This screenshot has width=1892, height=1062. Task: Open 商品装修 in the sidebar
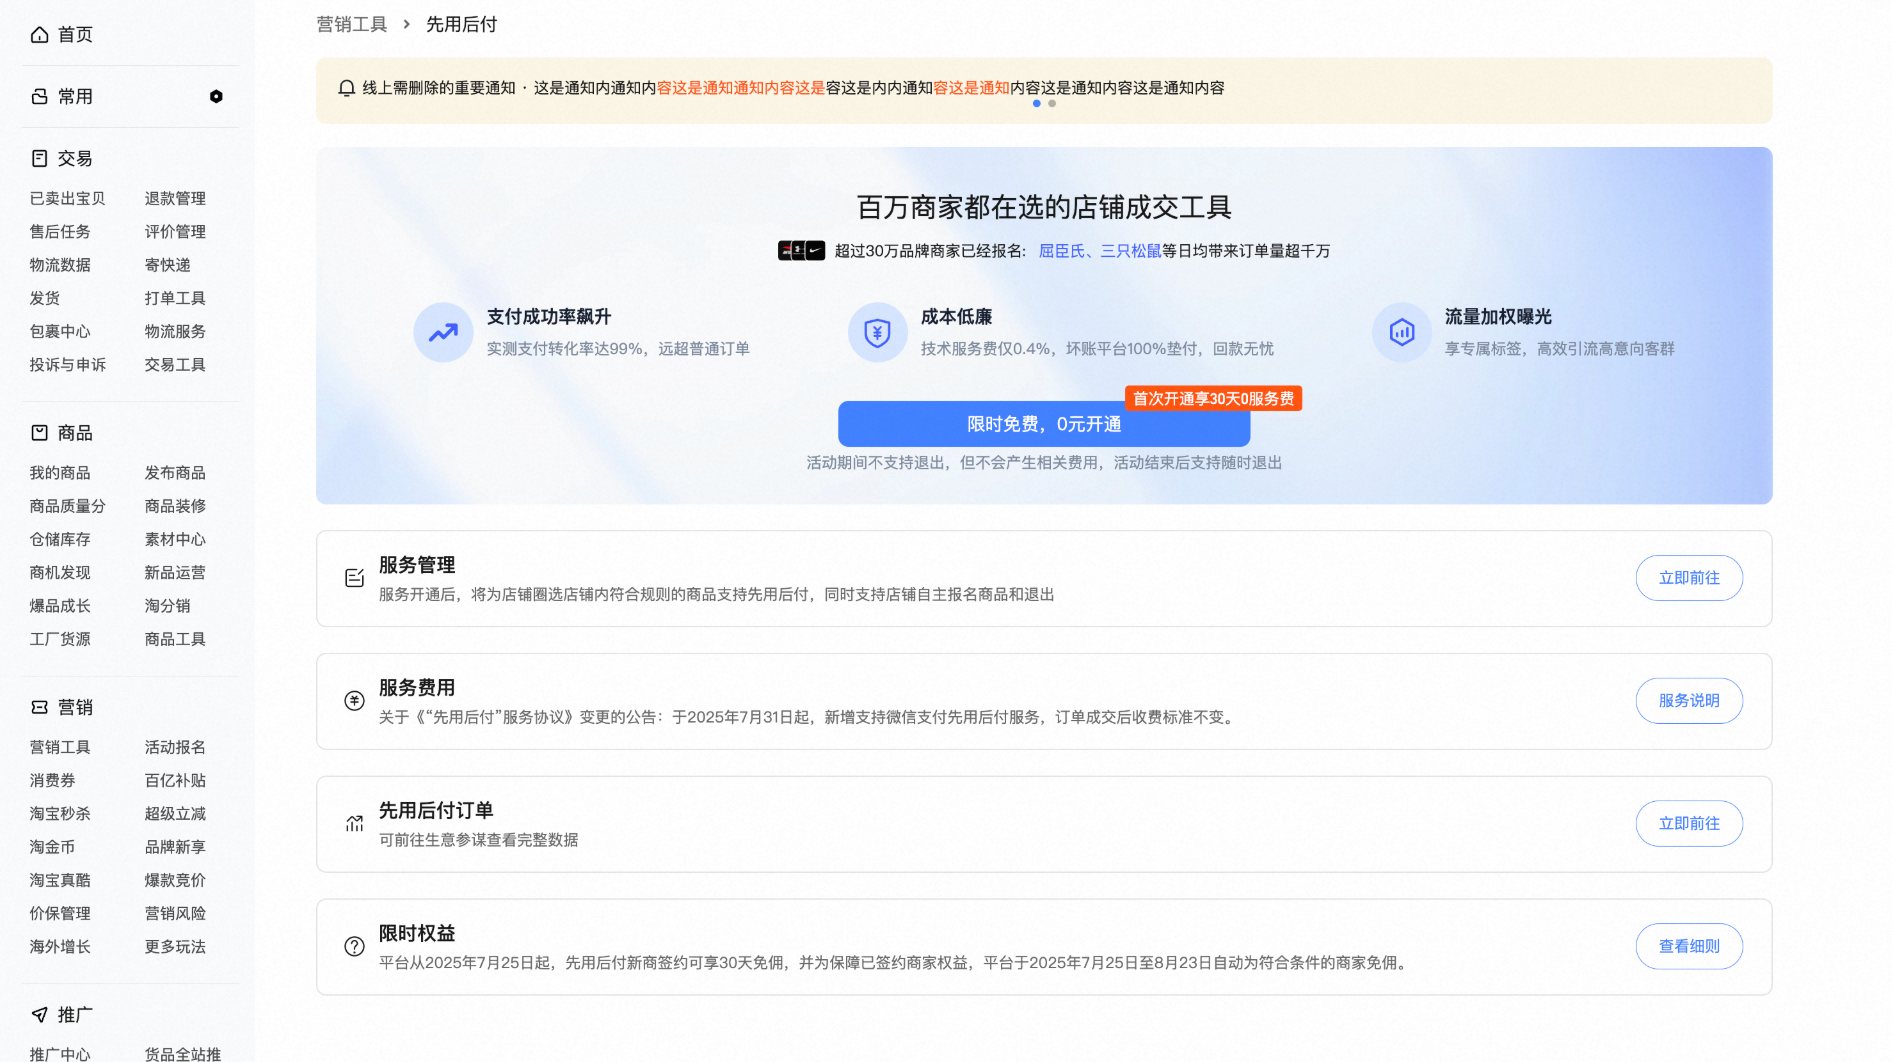175,506
